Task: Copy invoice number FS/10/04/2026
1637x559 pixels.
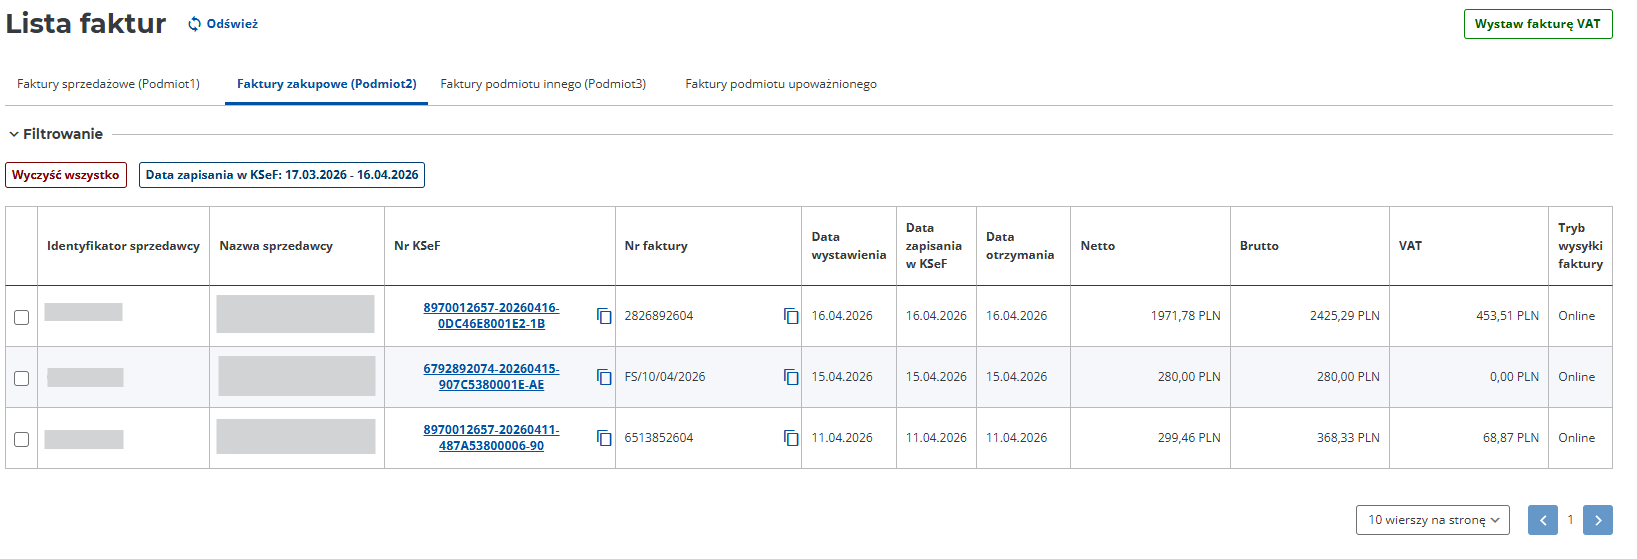Action: [791, 377]
